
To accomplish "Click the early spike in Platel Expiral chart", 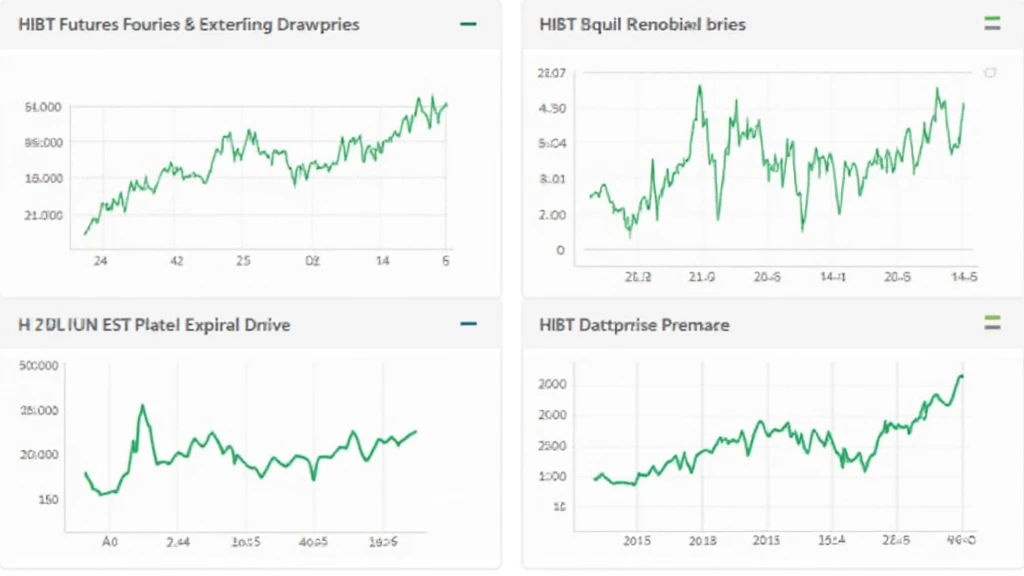I will pyautogui.click(x=142, y=406).
